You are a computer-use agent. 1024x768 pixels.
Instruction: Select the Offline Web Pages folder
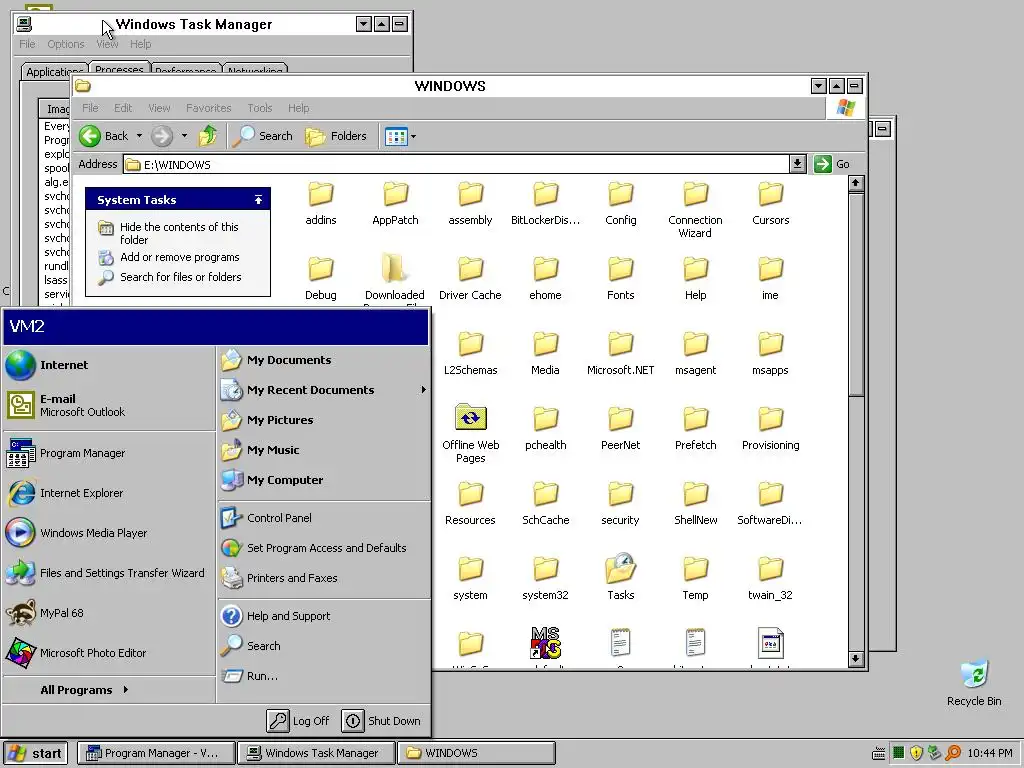(470, 433)
